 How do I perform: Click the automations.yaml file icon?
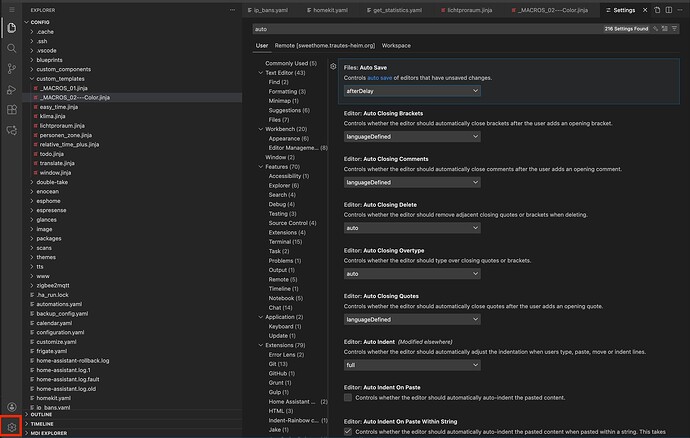pos(32,304)
